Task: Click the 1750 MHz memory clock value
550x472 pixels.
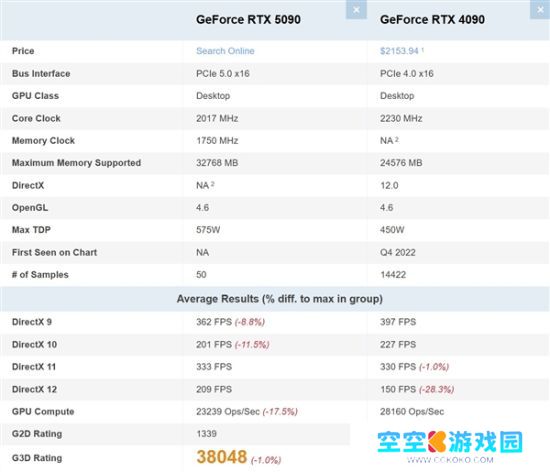Action: [217, 141]
